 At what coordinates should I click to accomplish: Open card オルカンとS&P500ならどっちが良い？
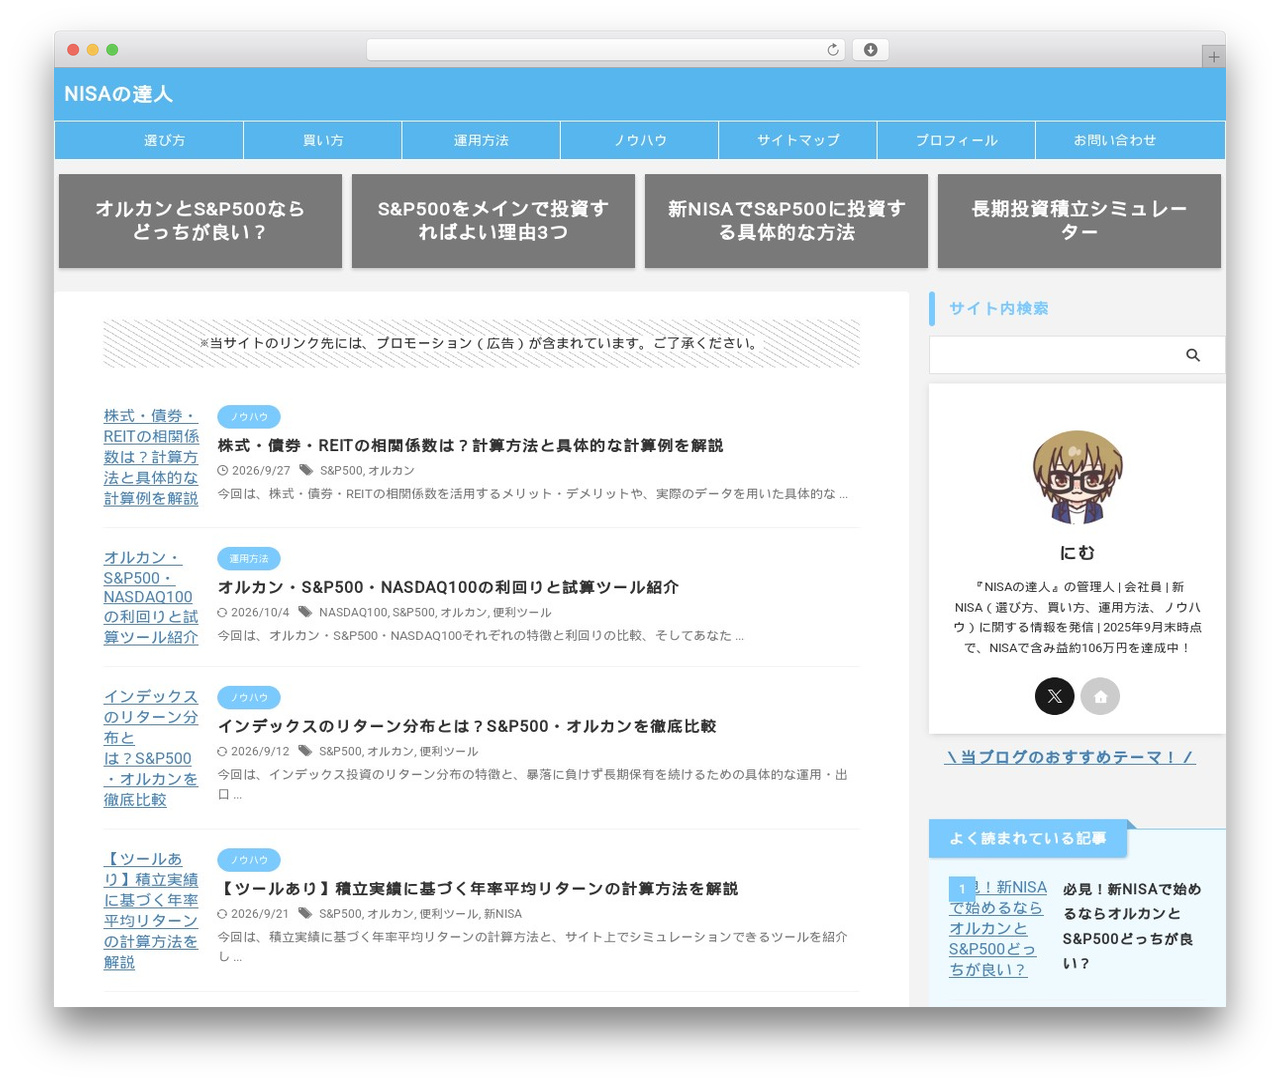(x=200, y=221)
